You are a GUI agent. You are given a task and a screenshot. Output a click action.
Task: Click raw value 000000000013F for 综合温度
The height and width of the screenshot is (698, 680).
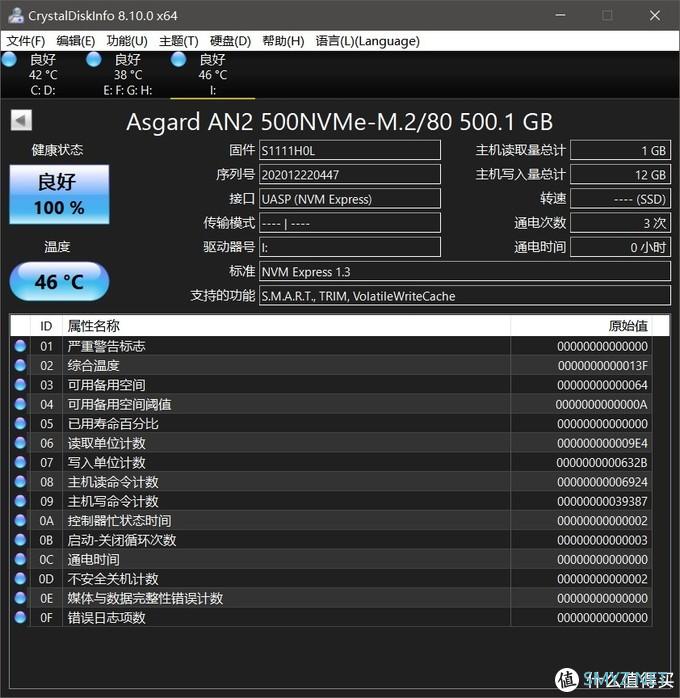click(603, 365)
